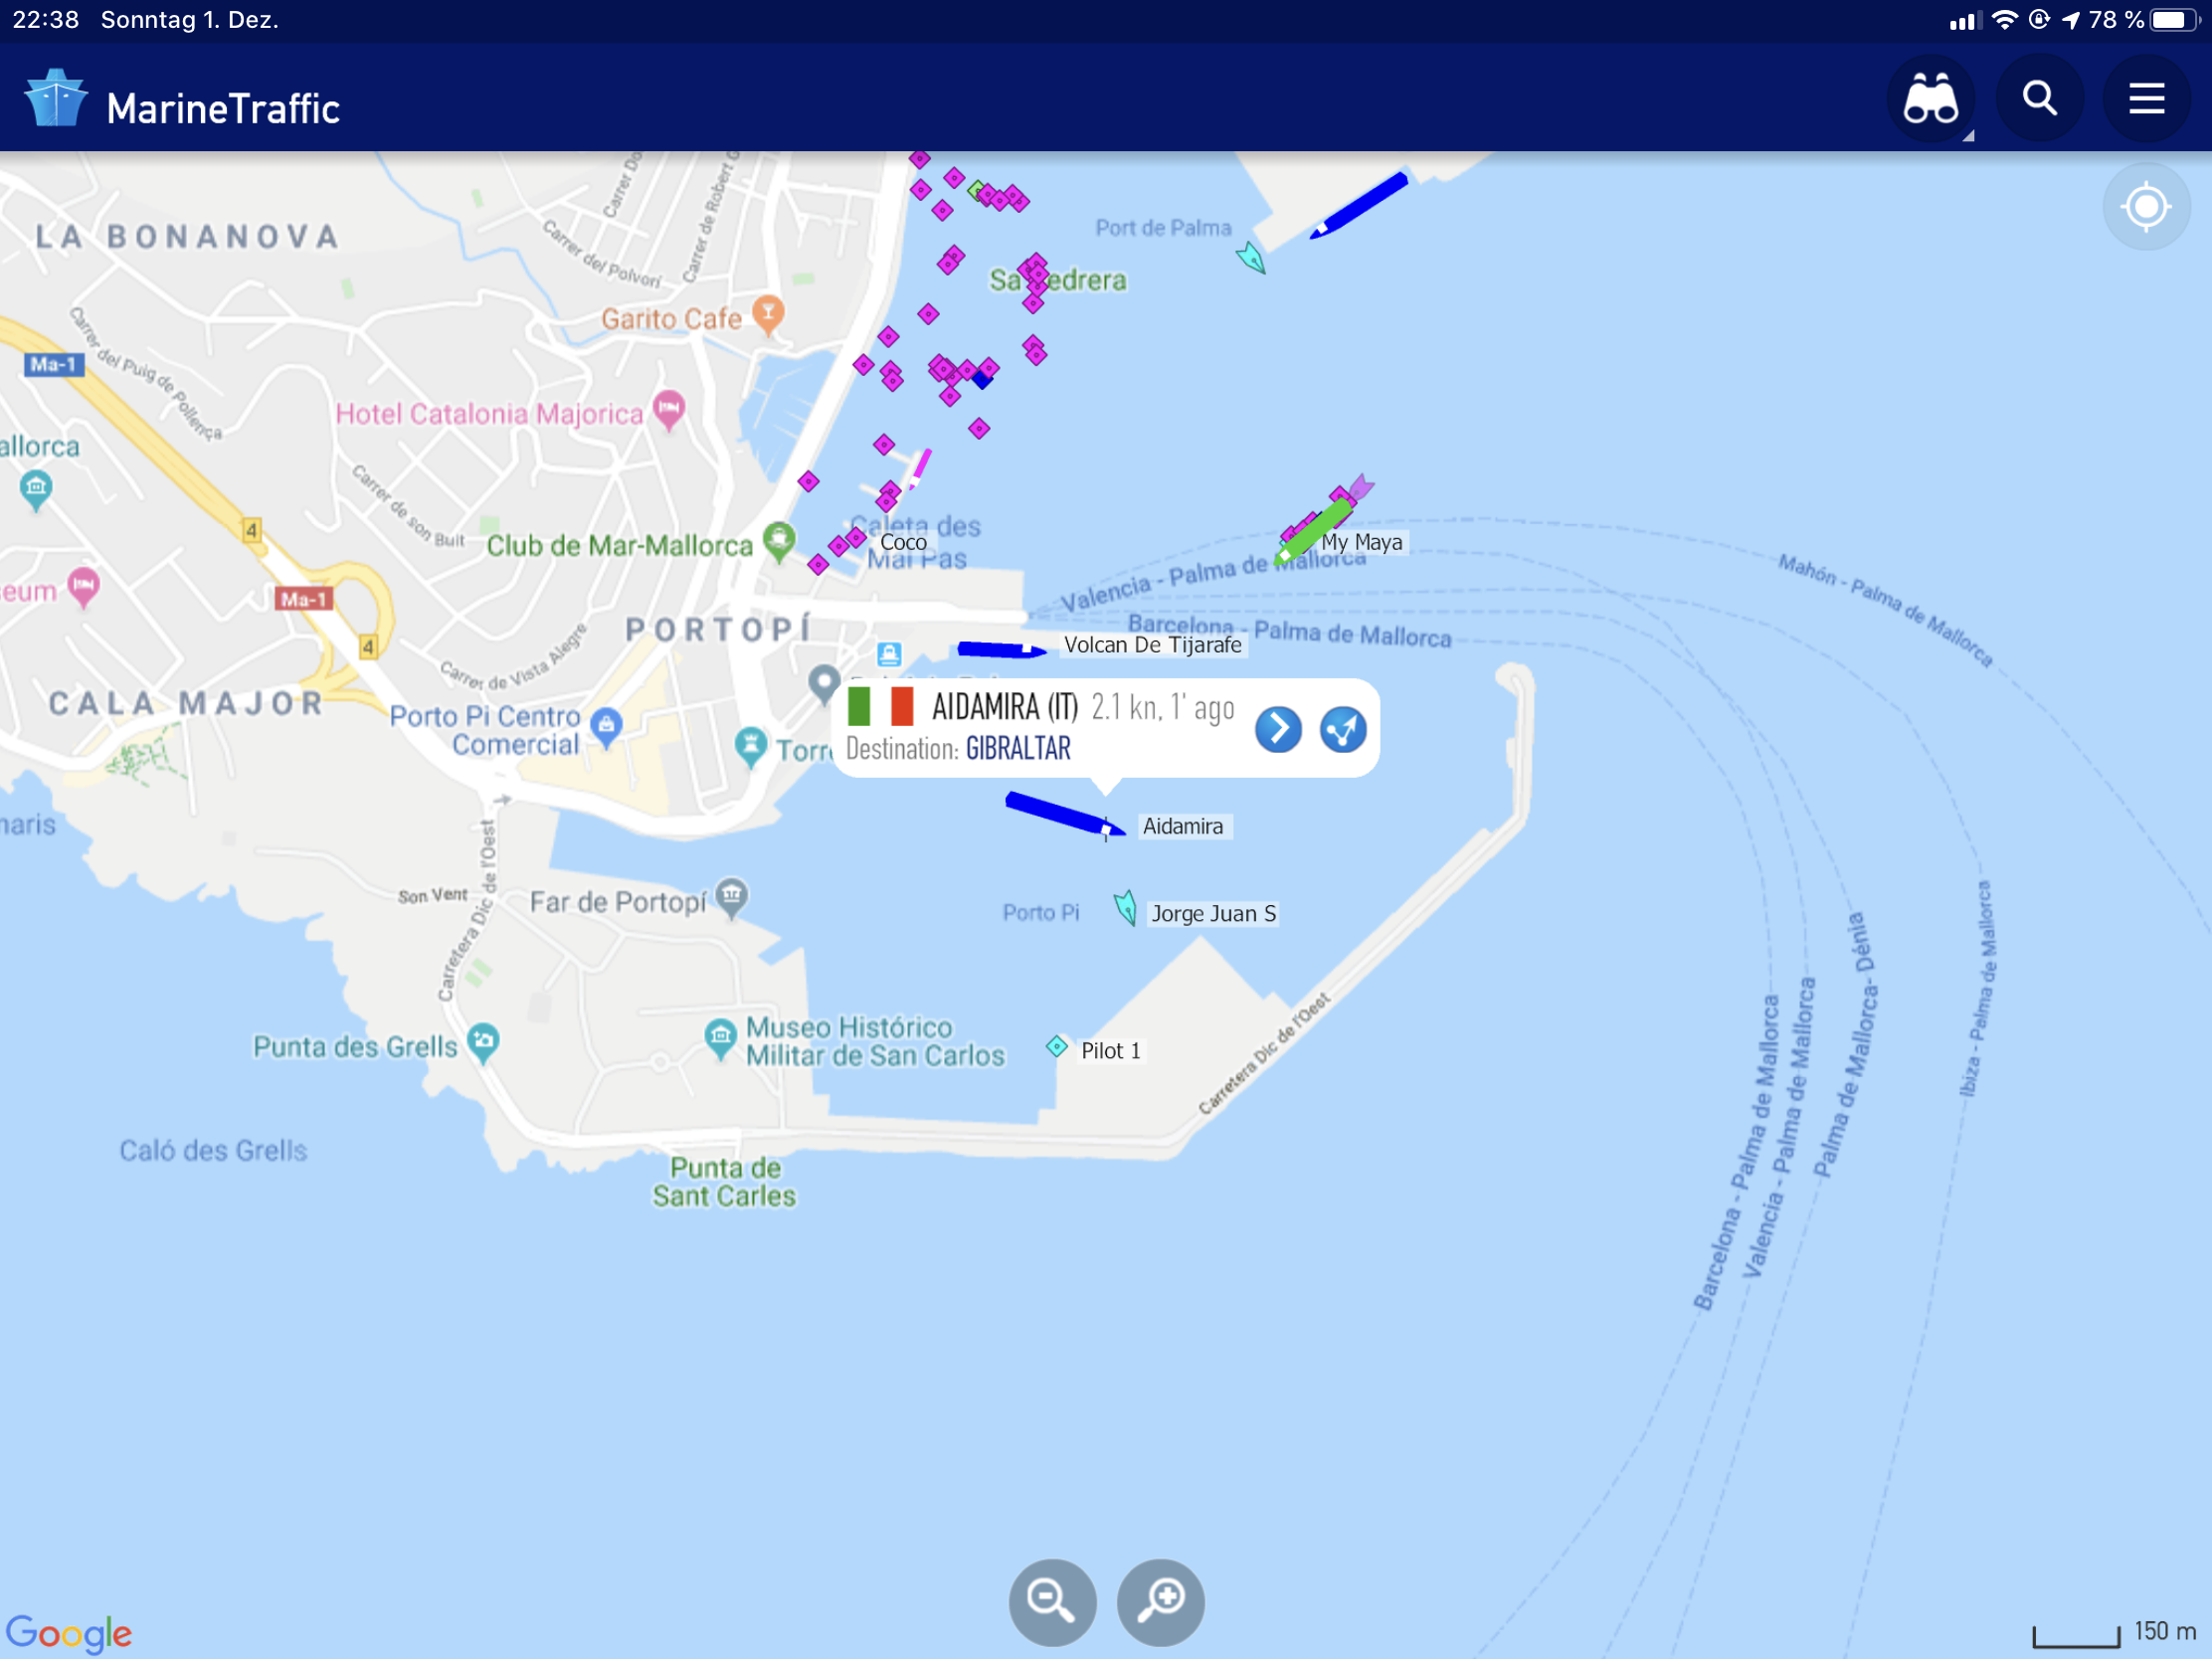Image resolution: width=2212 pixels, height=1659 pixels.
Task: Tap the Garito Cafe map pin
Action: (767, 312)
